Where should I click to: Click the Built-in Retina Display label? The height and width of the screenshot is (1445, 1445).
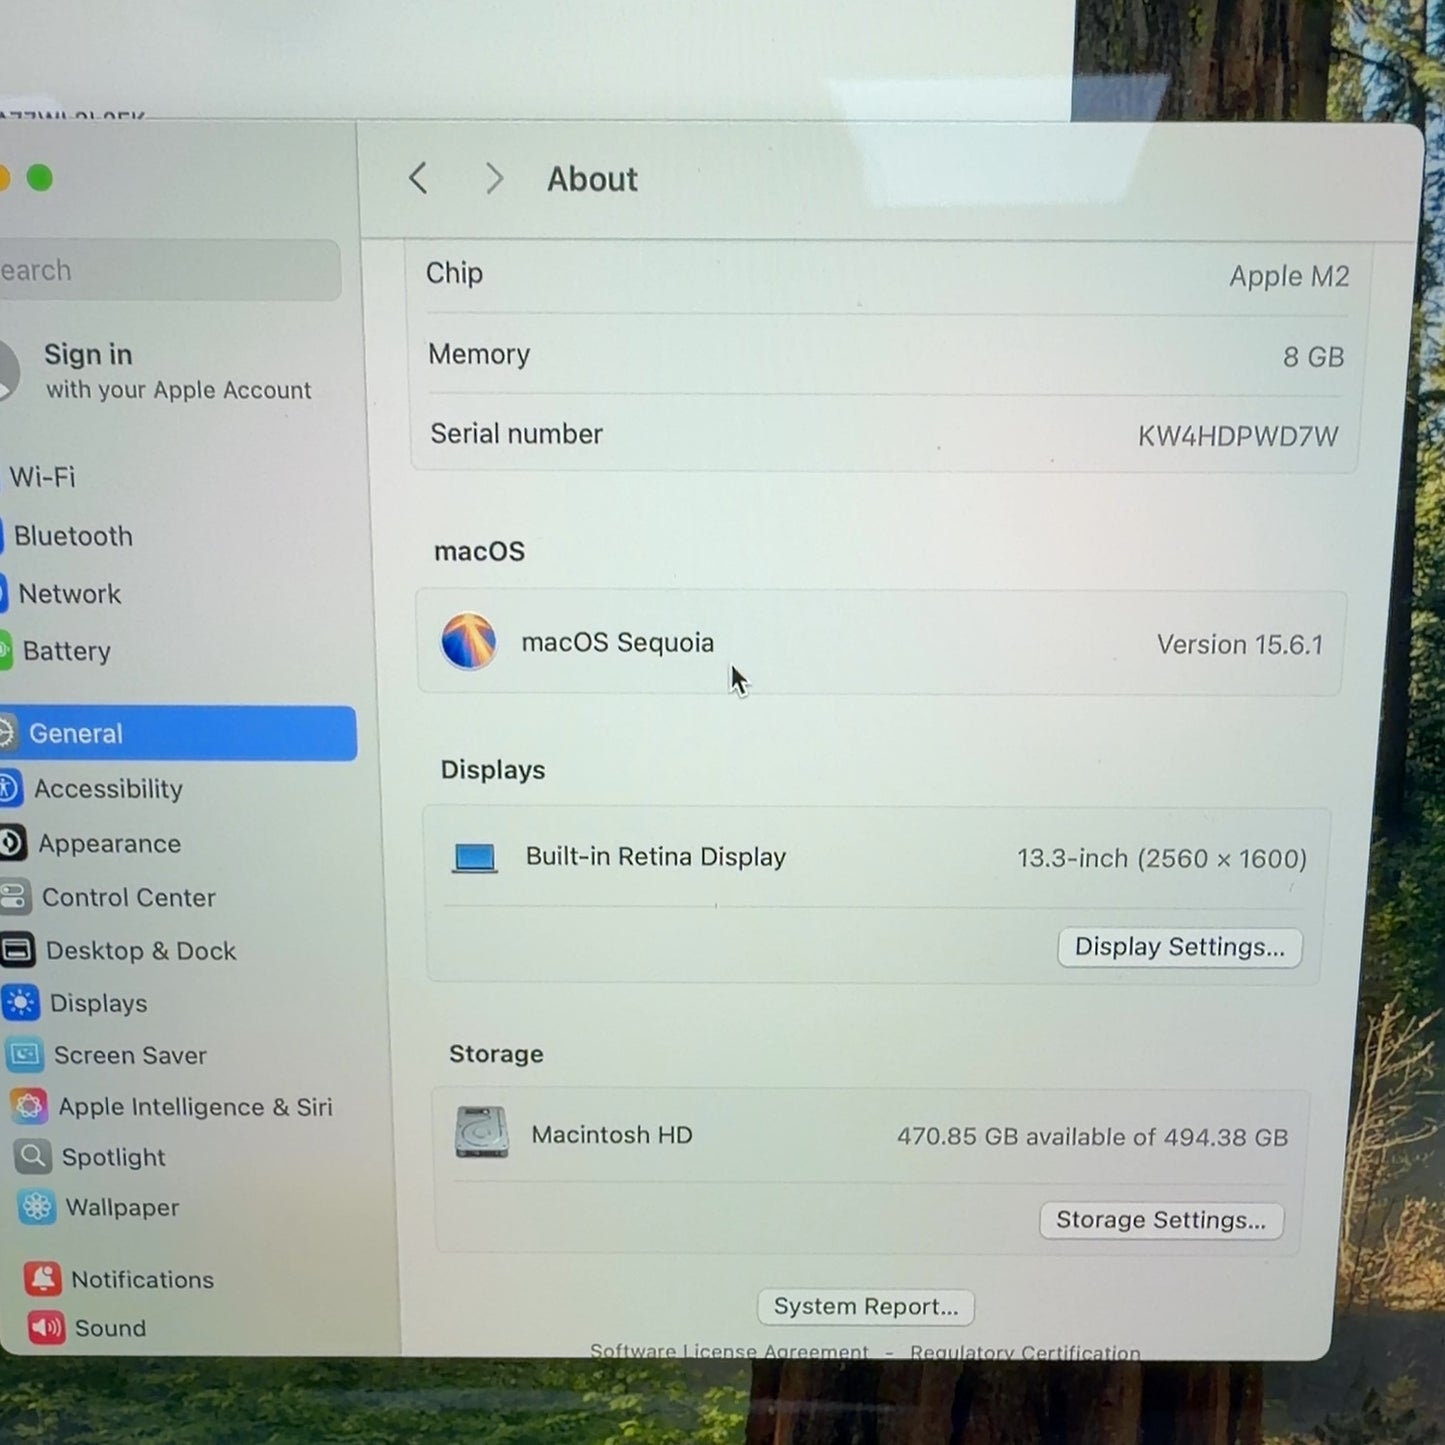[x=656, y=857]
